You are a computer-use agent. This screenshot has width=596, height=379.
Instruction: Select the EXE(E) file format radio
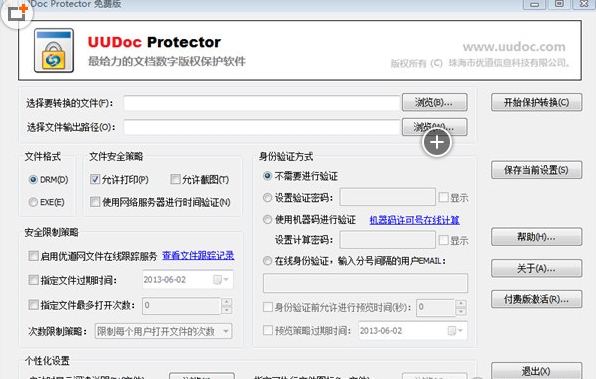click(x=33, y=202)
